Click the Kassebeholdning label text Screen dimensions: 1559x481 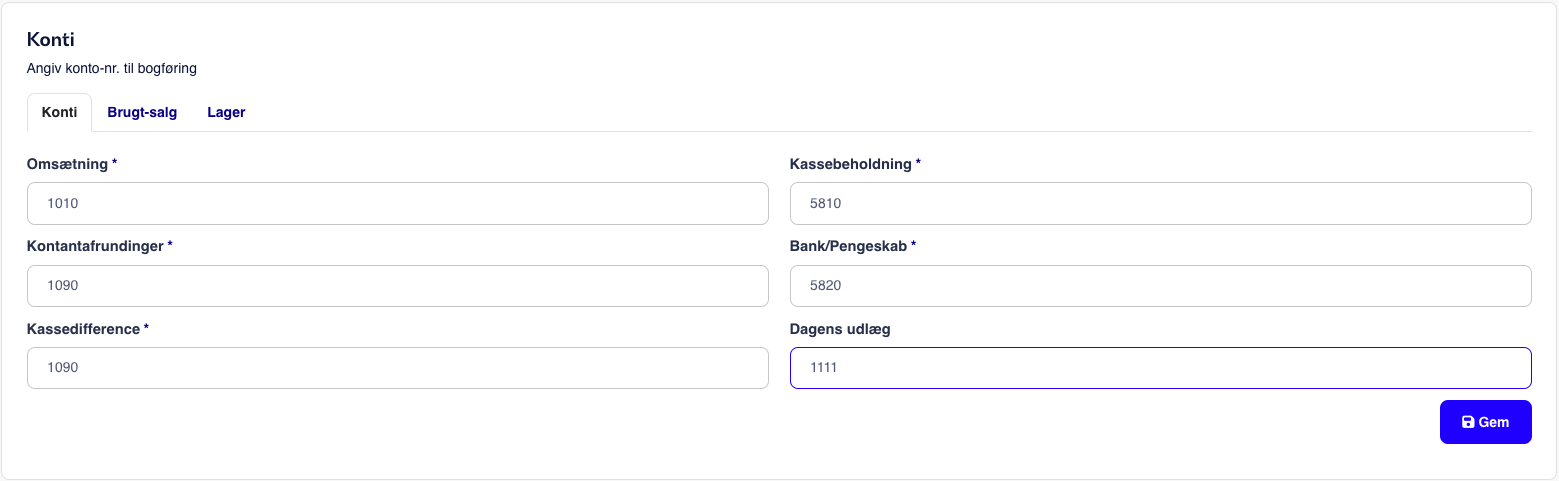pos(851,164)
